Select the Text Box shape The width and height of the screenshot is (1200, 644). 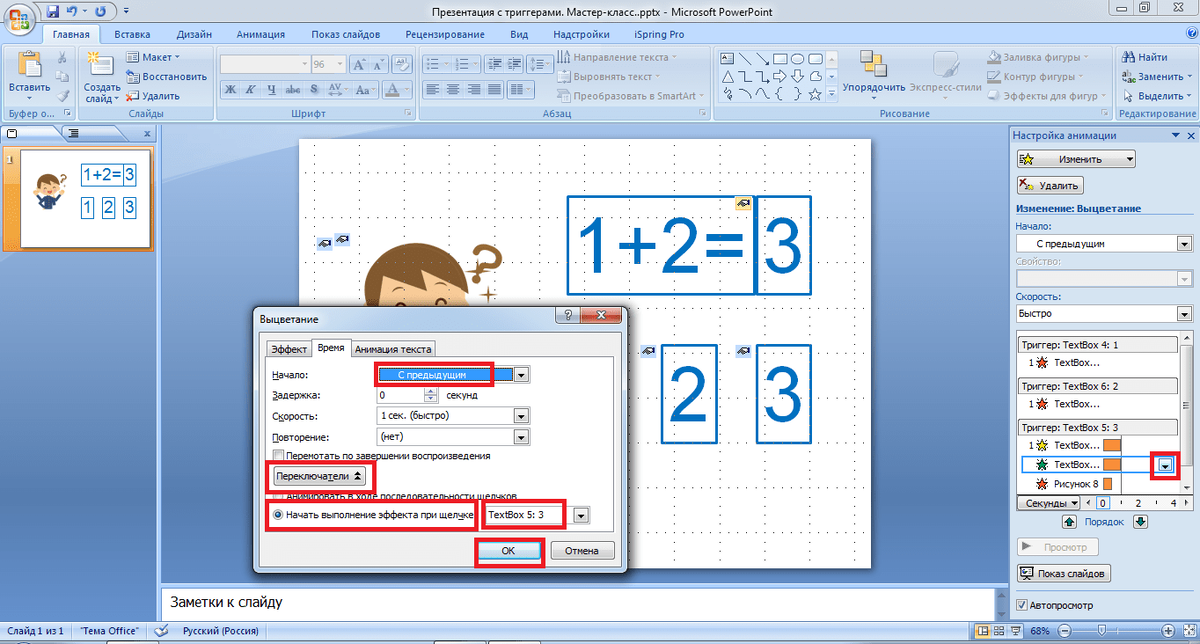click(x=728, y=58)
